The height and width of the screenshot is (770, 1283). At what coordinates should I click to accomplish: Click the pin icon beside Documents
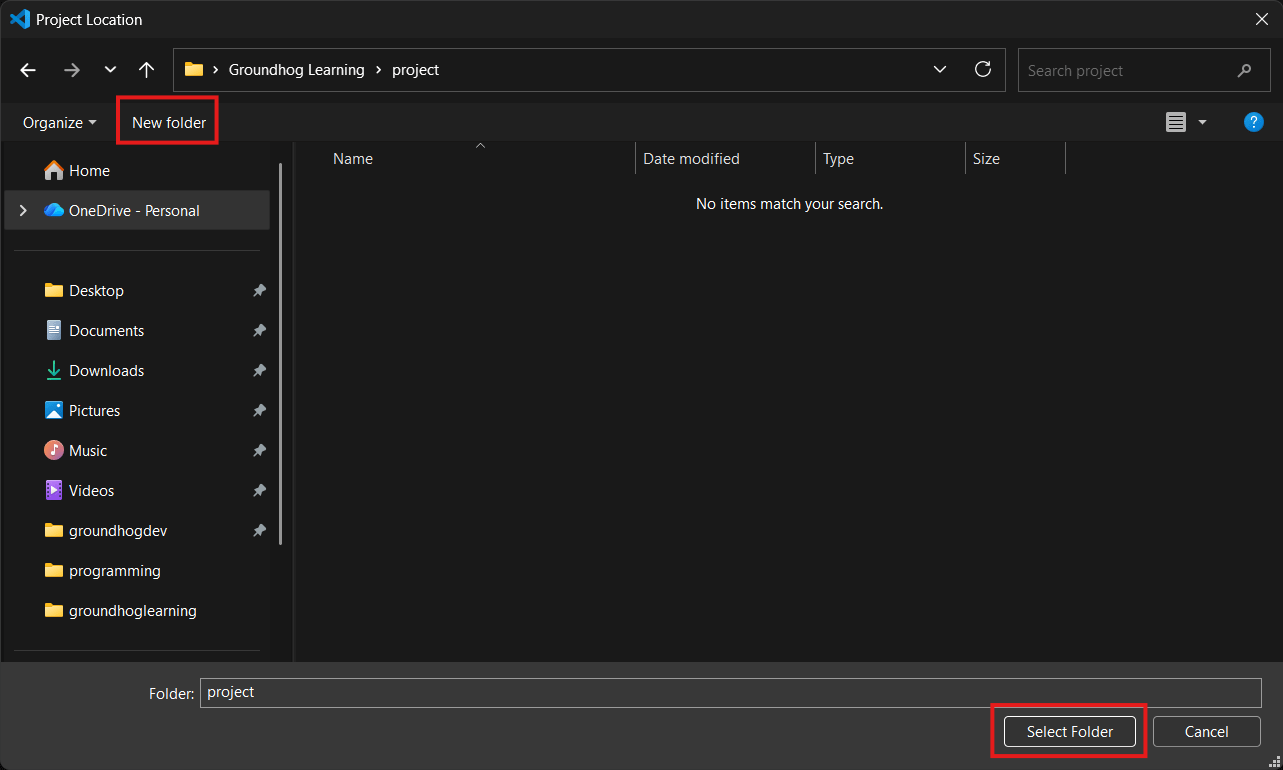(x=259, y=331)
